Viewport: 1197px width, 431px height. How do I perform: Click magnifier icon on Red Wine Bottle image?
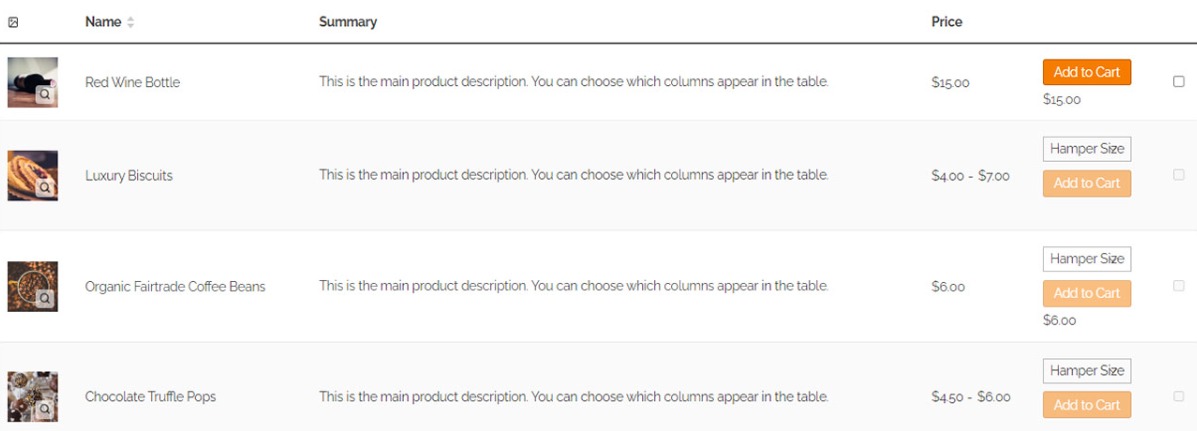[x=46, y=96]
